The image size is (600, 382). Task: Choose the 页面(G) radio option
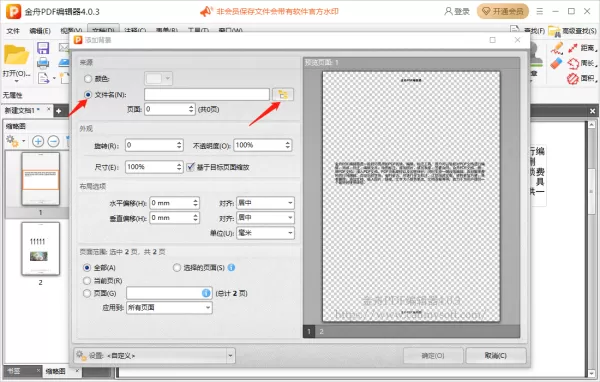pyautogui.click(x=87, y=293)
